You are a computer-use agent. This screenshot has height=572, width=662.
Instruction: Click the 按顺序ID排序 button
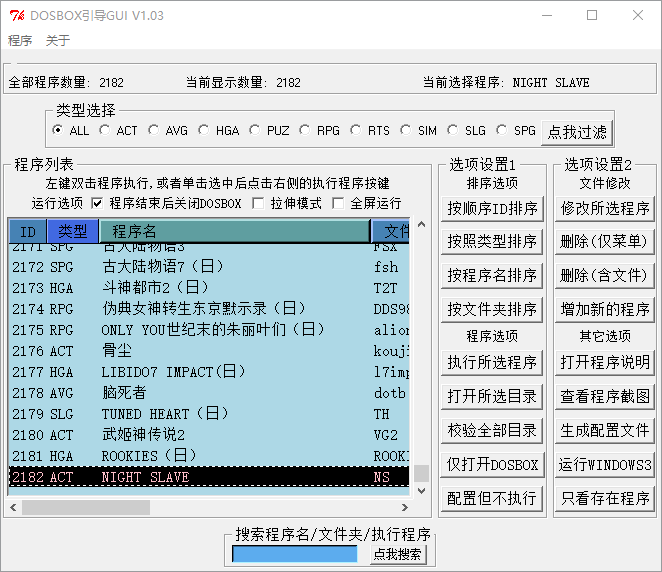(492, 209)
